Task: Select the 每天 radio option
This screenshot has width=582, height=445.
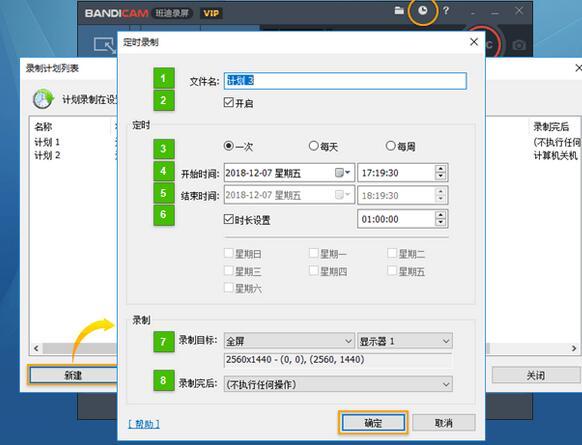Action: click(x=314, y=146)
